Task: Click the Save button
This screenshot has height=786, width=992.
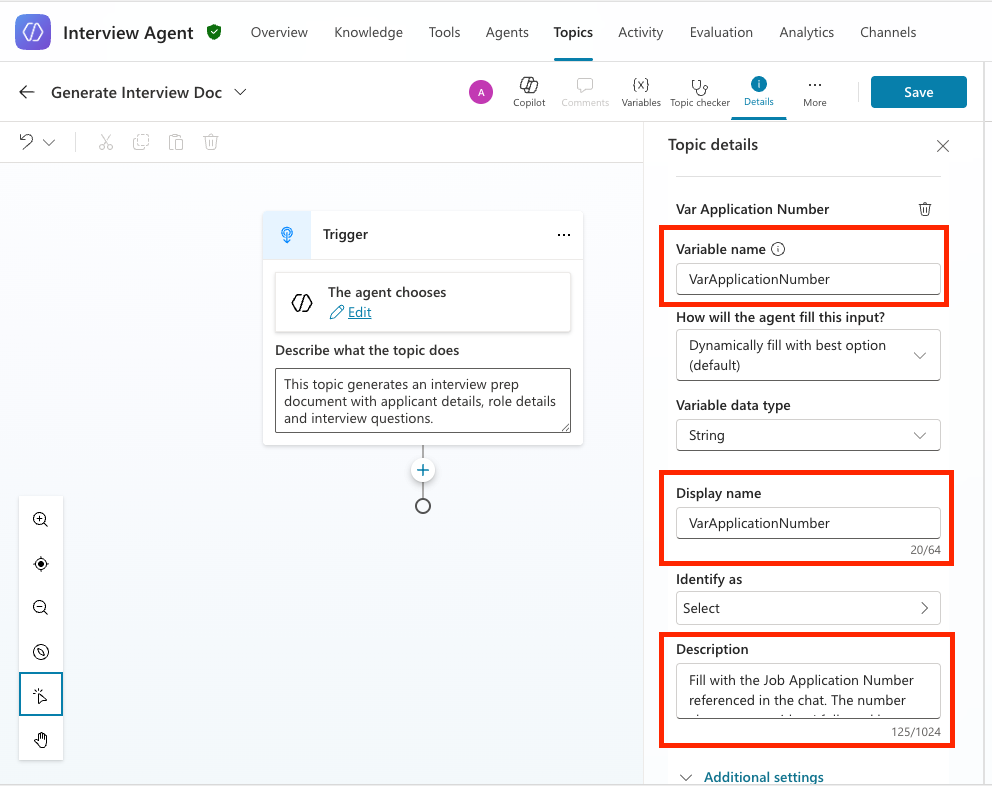Action: (918, 92)
